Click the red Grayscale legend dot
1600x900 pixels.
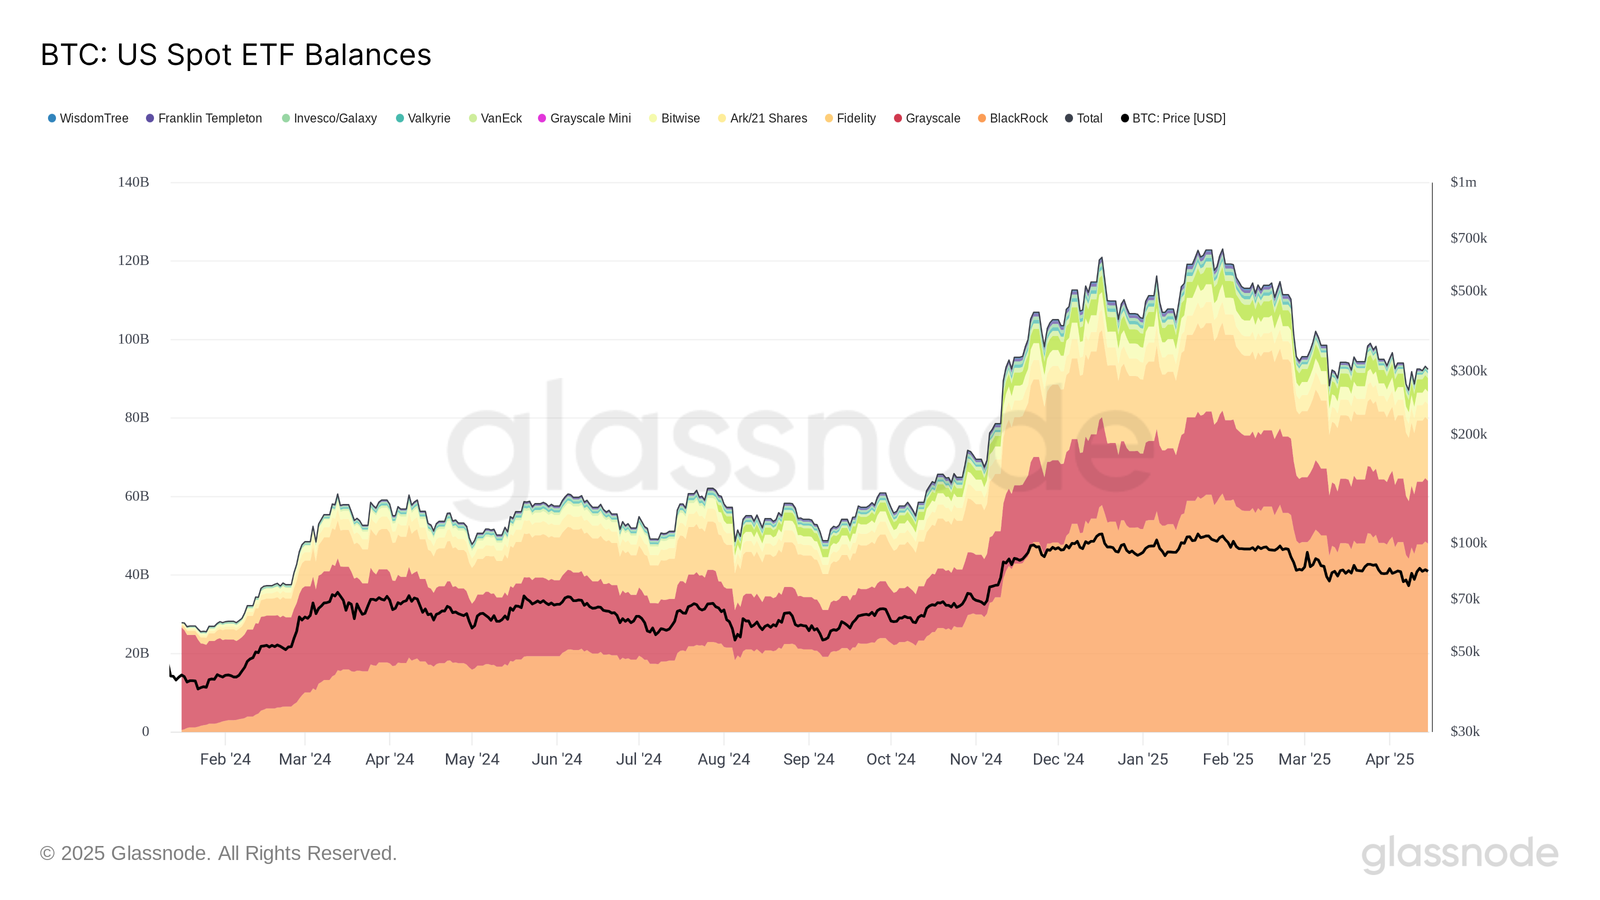tap(898, 118)
